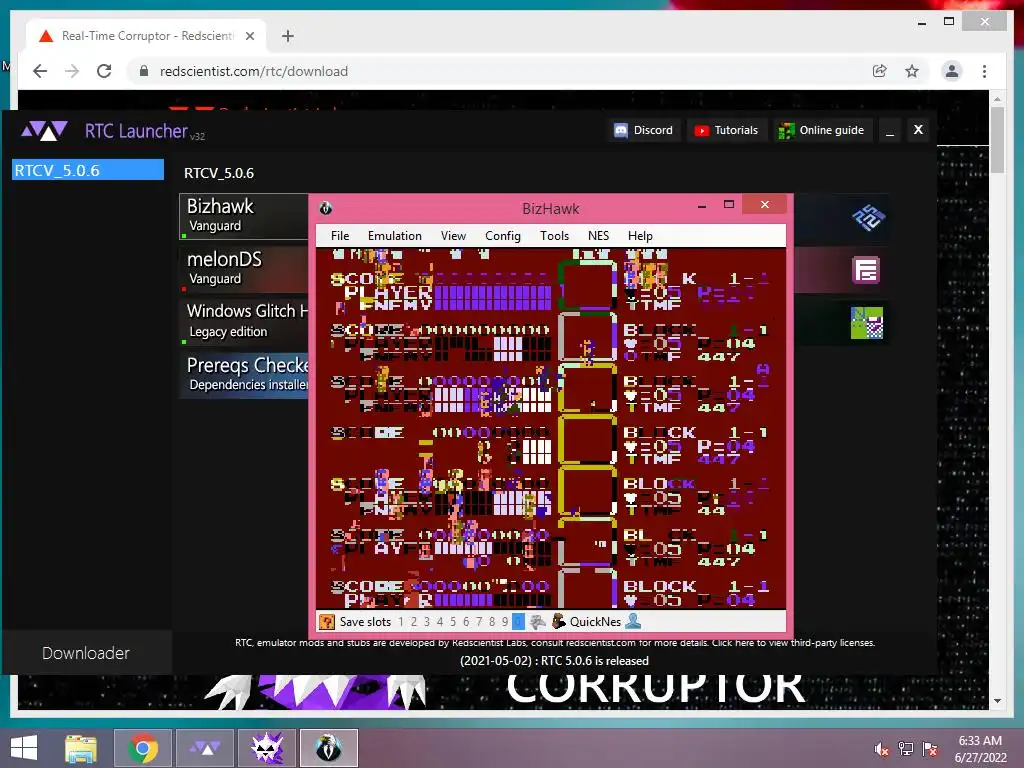Select highlighted save slot 0 in BizHawk
This screenshot has height=768, width=1024.
coord(518,622)
